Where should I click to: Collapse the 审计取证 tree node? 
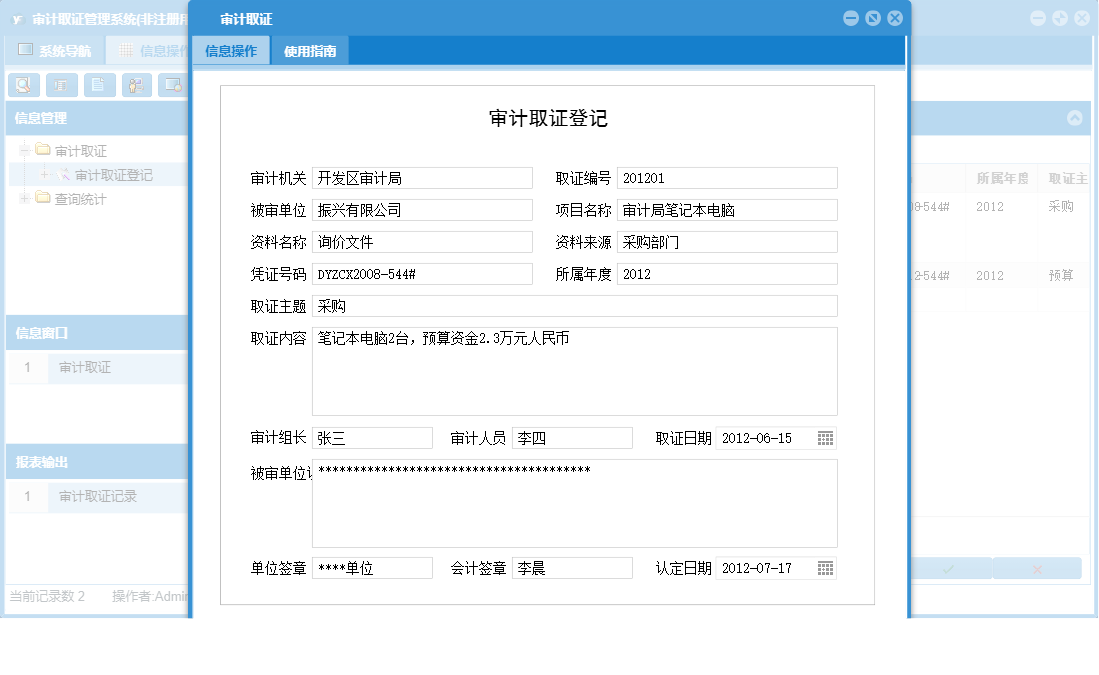pos(23,149)
